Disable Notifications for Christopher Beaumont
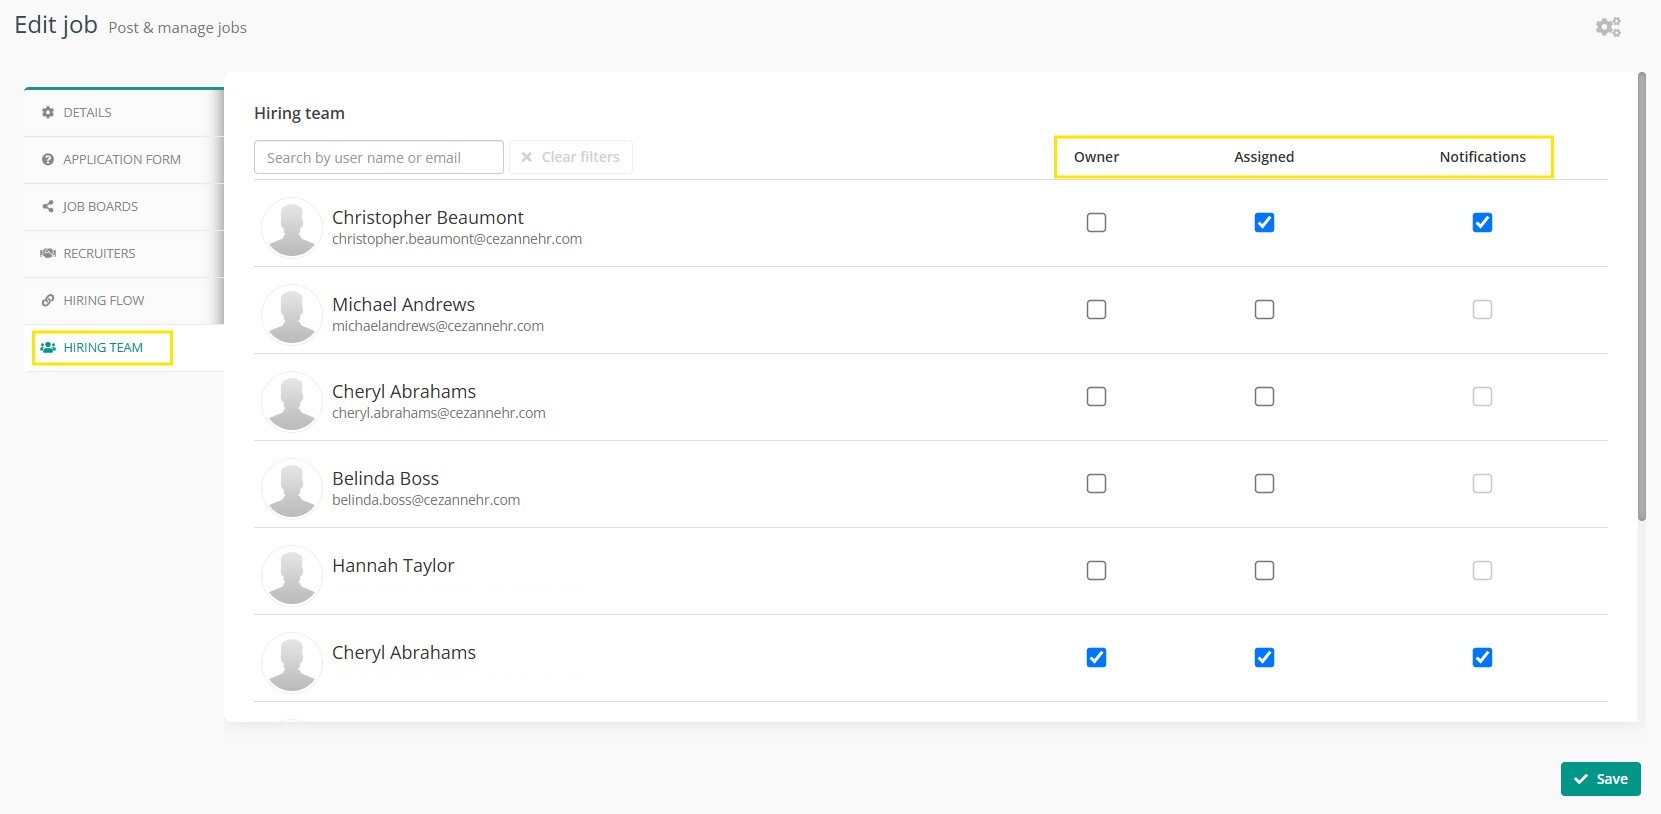The width and height of the screenshot is (1661, 814). tap(1482, 223)
